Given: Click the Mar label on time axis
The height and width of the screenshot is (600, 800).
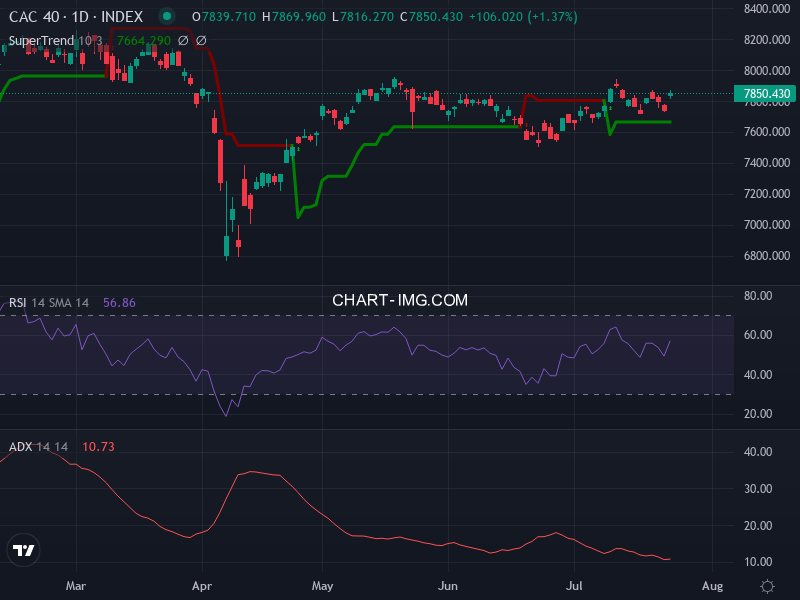Looking at the screenshot, I should 76,586.
